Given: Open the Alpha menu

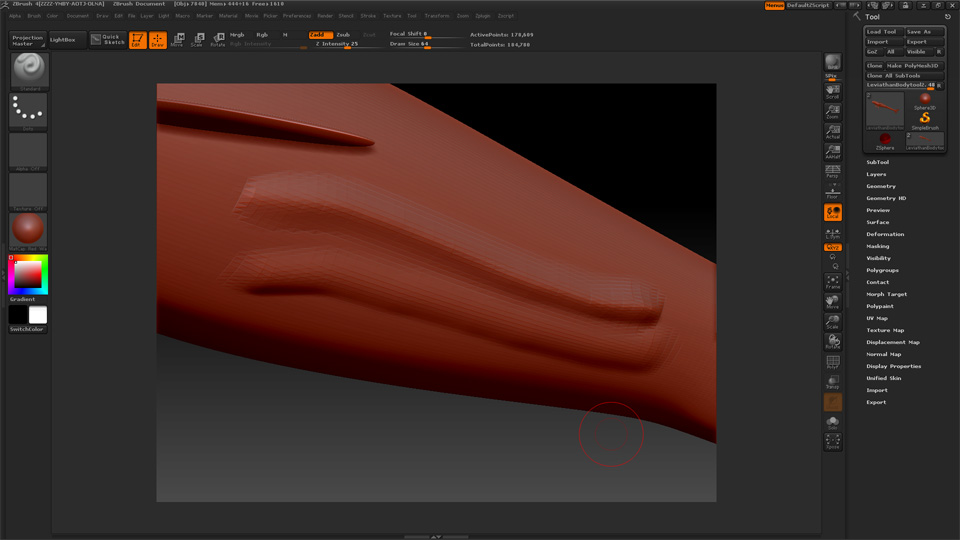Looking at the screenshot, I should pos(15,16).
